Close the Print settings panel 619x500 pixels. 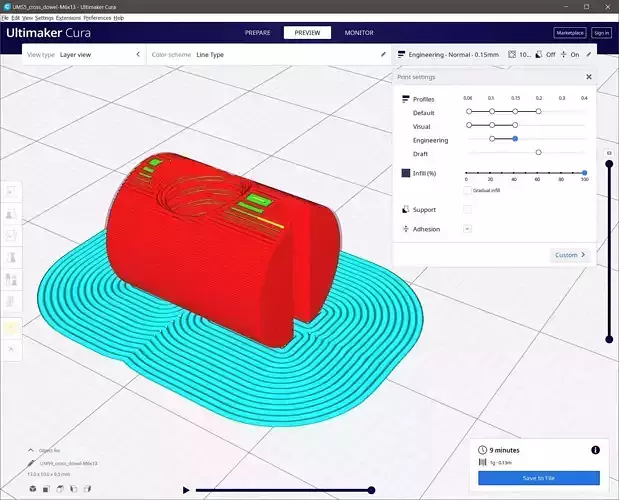tap(589, 77)
